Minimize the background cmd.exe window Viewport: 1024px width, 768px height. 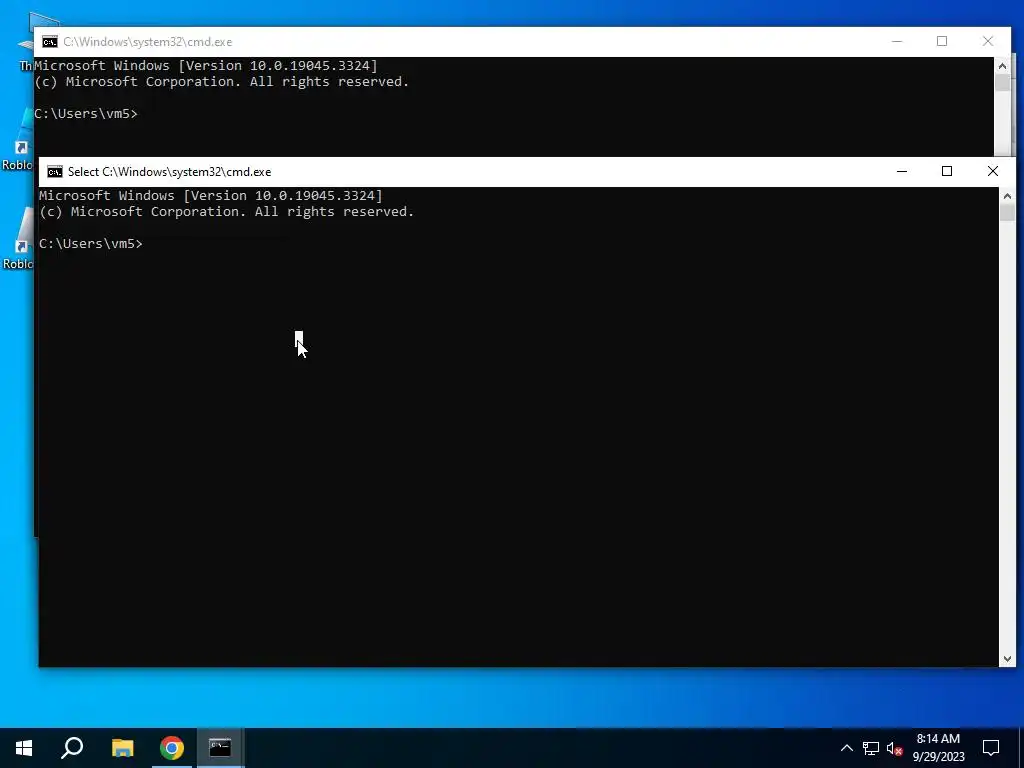pyautogui.click(x=897, y=41)
